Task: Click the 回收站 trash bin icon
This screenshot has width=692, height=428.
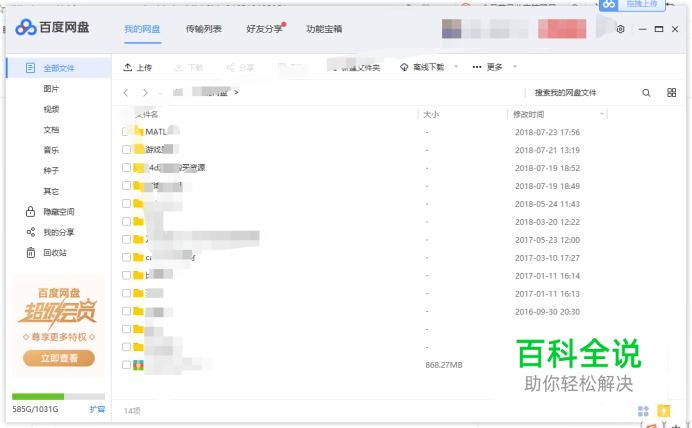Action: tap(30, 253)
